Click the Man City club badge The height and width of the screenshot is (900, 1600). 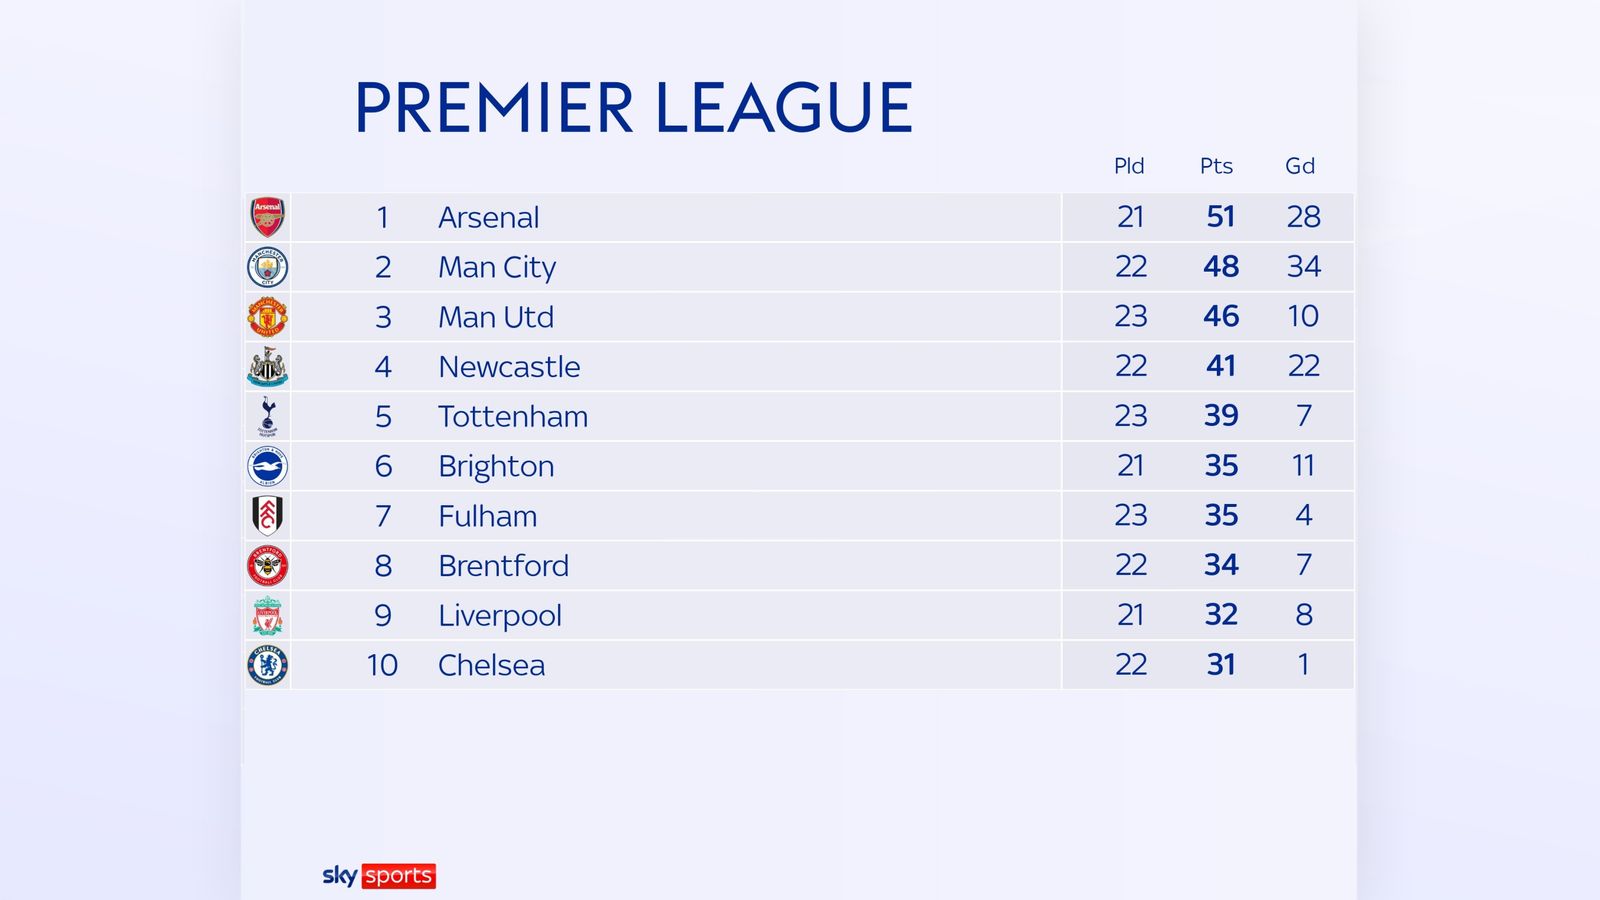267,267
